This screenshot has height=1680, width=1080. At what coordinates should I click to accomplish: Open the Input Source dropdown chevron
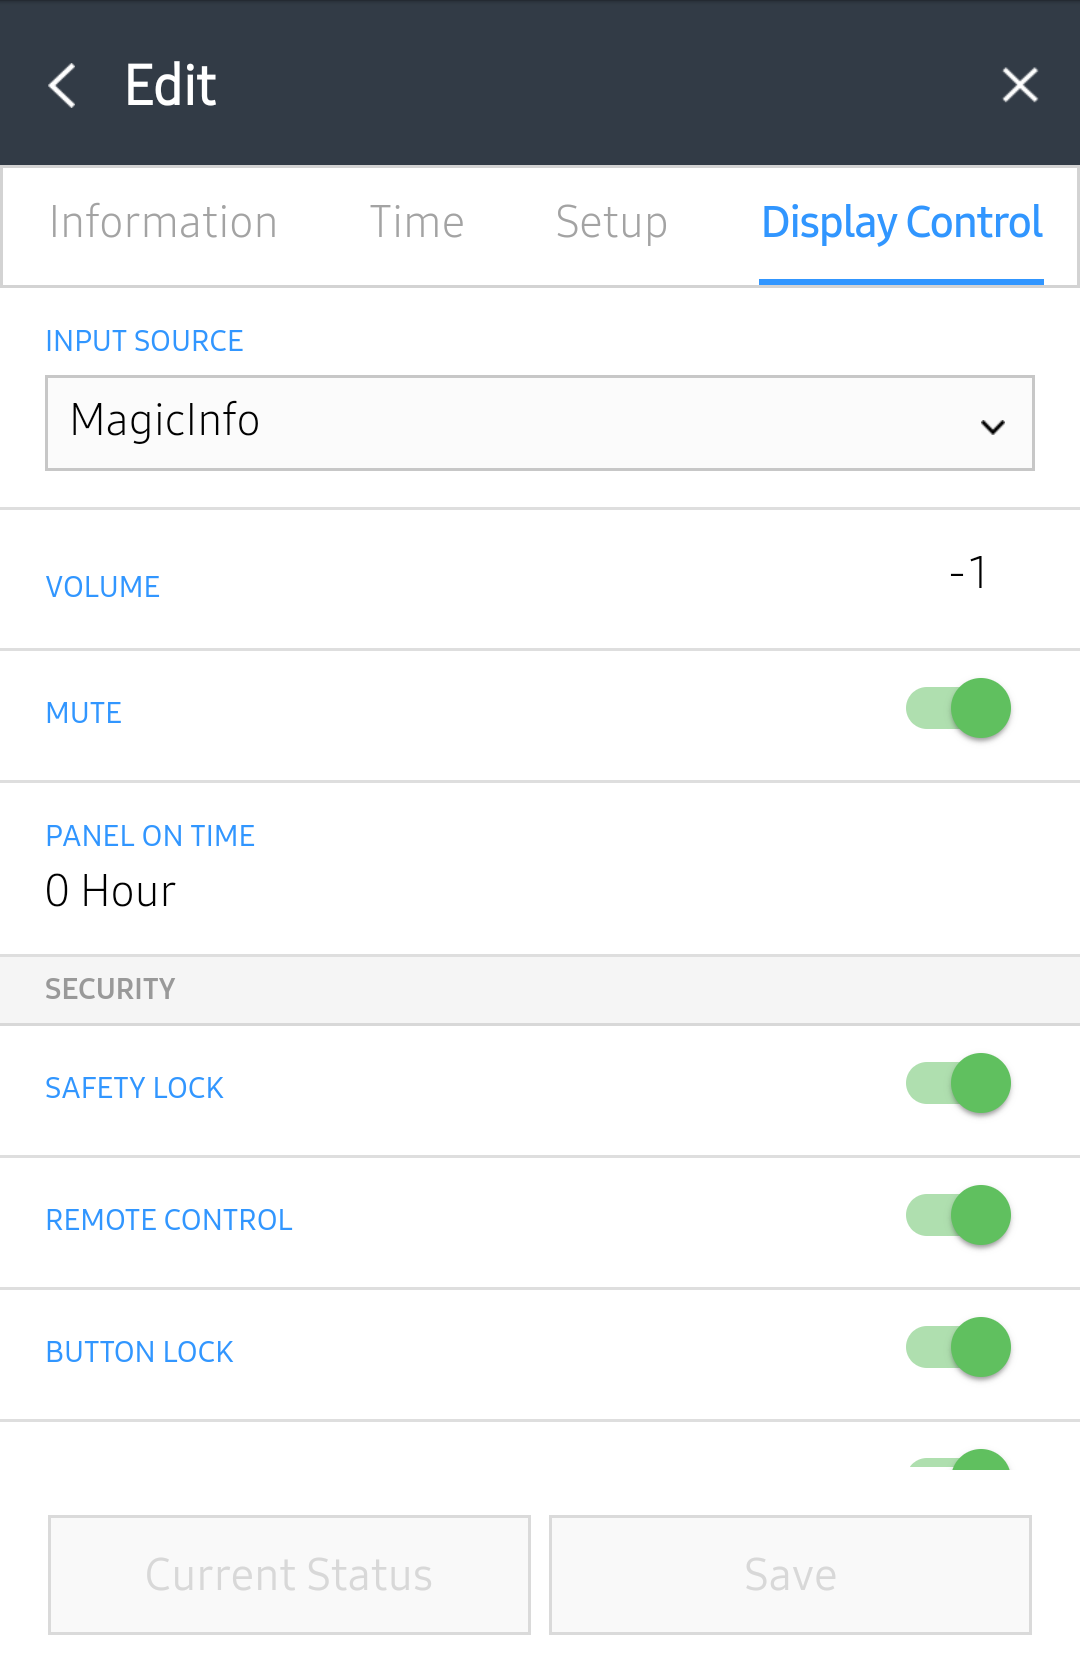click(x=993, y=425)
